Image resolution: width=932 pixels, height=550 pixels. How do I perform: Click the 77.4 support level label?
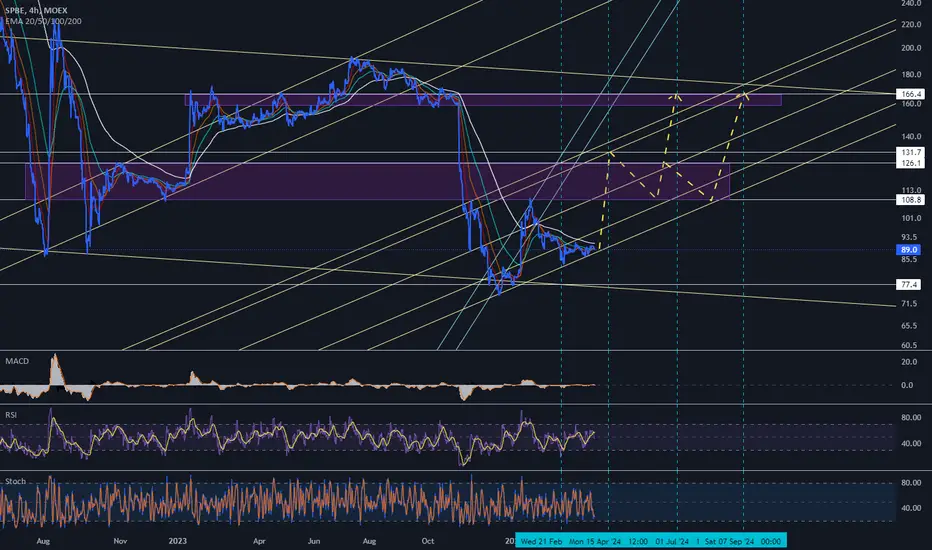[909, 285]
